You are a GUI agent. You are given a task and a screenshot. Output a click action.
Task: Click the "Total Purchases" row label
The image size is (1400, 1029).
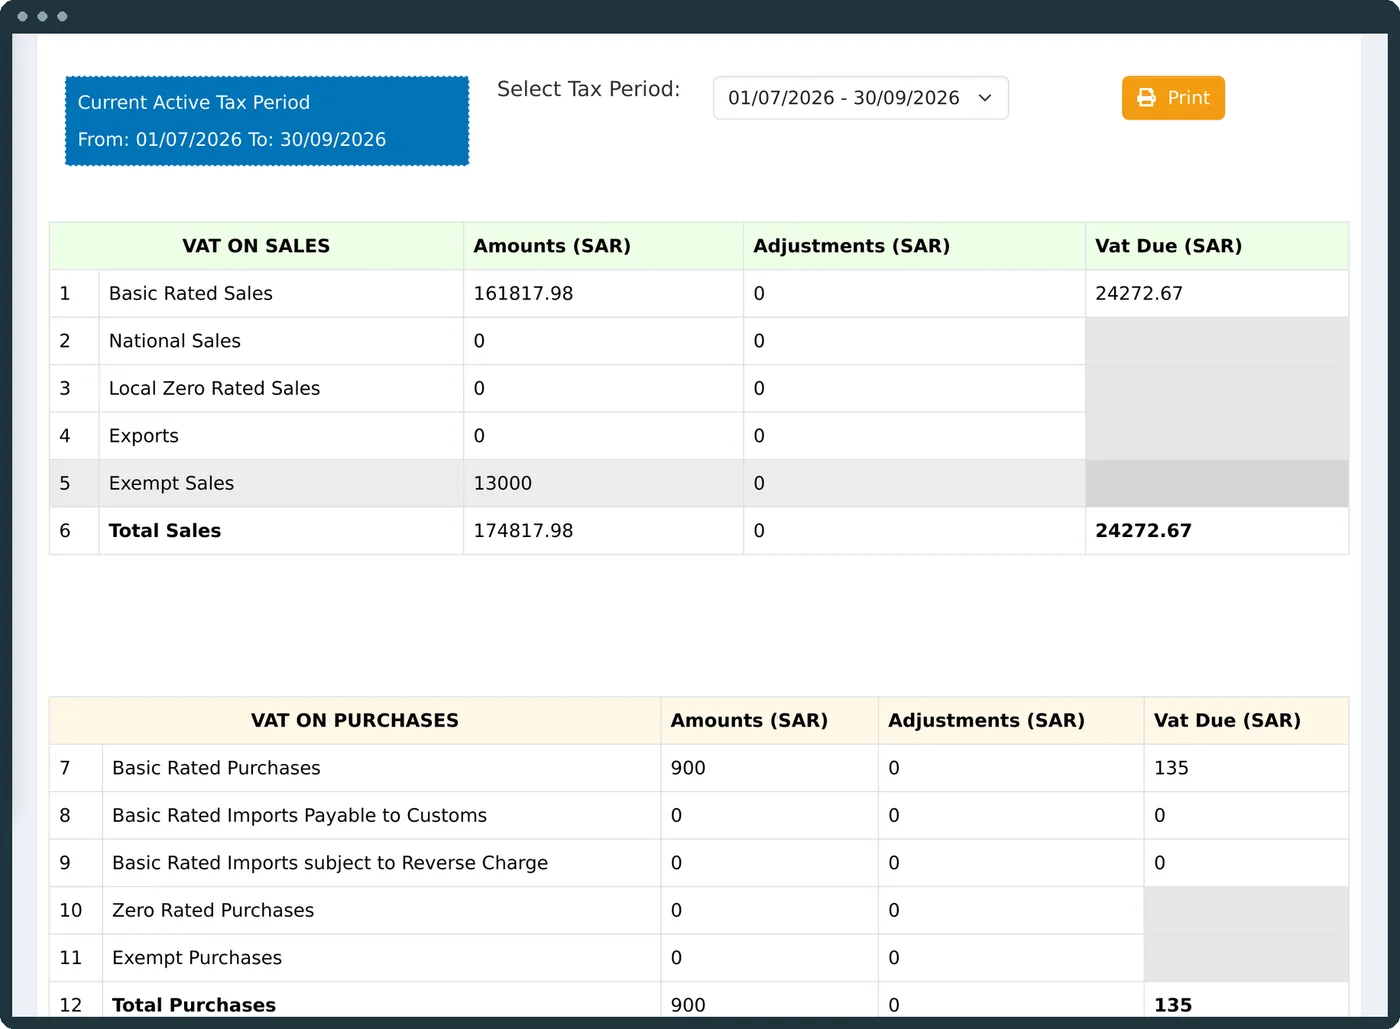194,1005
